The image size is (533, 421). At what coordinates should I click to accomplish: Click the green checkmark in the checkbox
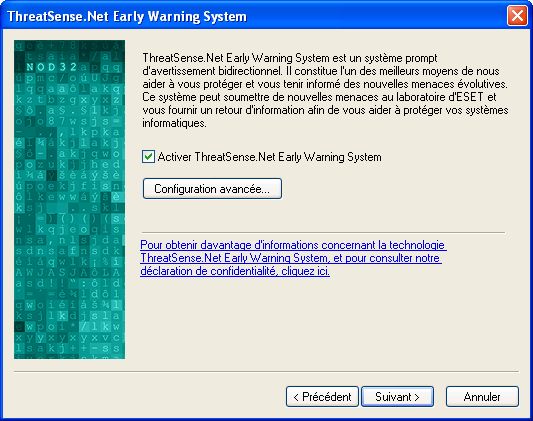coord(148,157)
